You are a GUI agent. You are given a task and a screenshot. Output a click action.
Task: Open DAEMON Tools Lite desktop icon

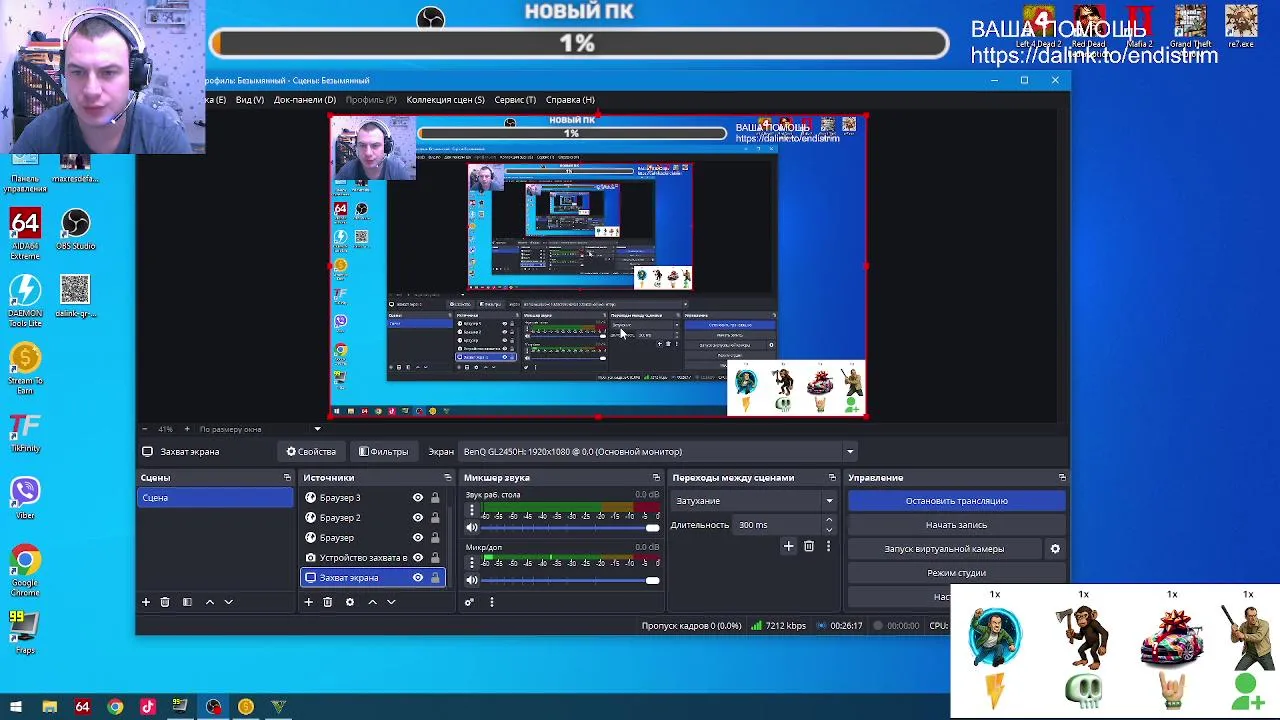click(25, 301)
